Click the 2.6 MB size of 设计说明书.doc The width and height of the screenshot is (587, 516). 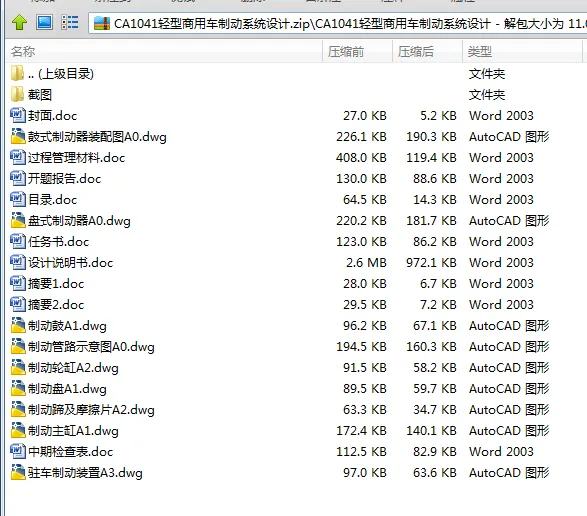(x=366, y=262)
